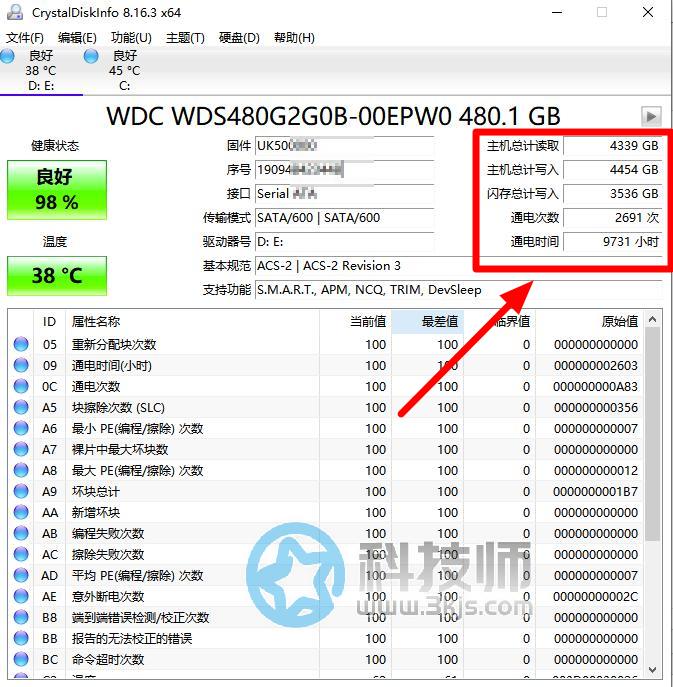Click status dot of AA 新增坏块 row

(21, 513)
